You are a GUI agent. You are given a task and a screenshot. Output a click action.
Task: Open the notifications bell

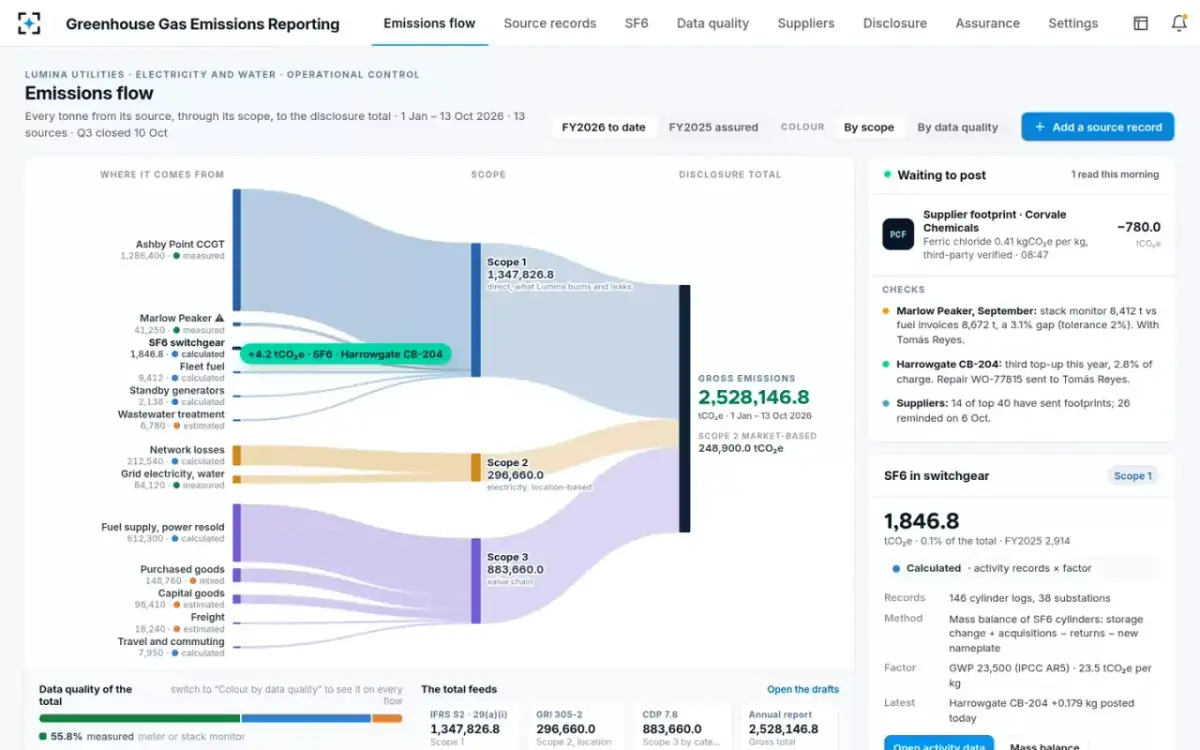click(x=1179, y=23)
